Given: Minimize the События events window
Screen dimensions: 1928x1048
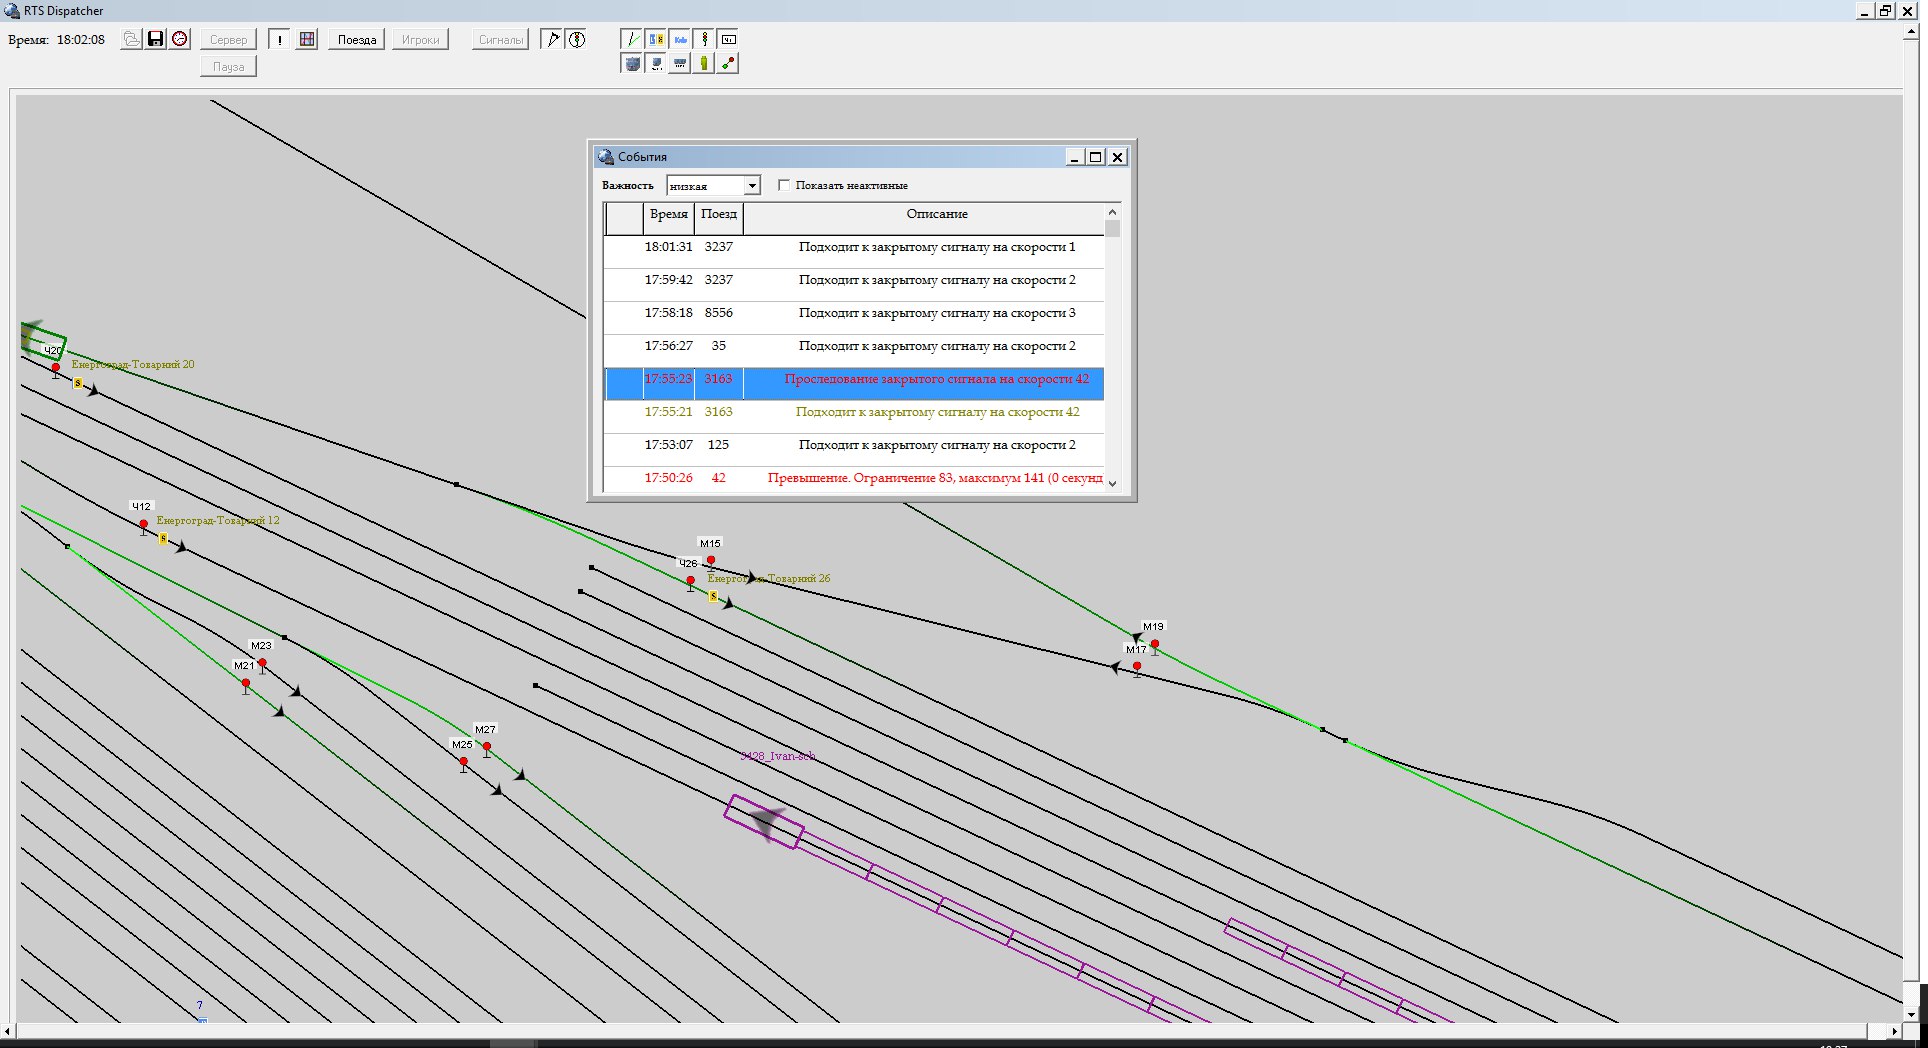Looking at the screenshot, I should pos(1075,157).
